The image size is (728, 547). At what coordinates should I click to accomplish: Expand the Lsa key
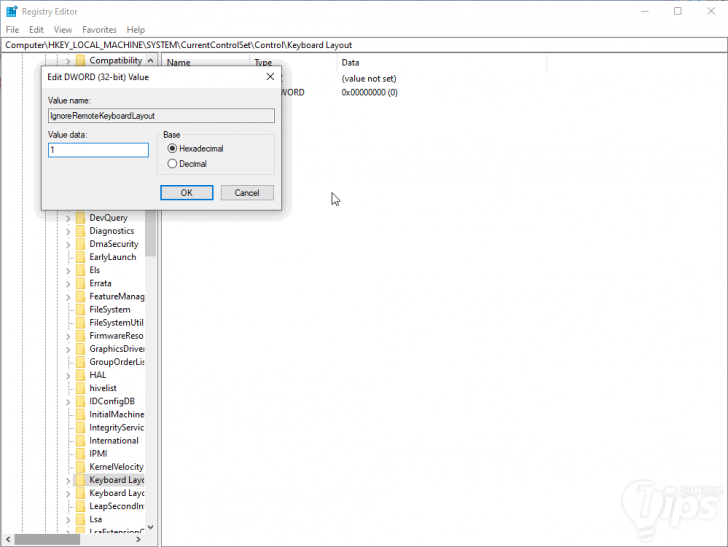click(x=68, y=520)
